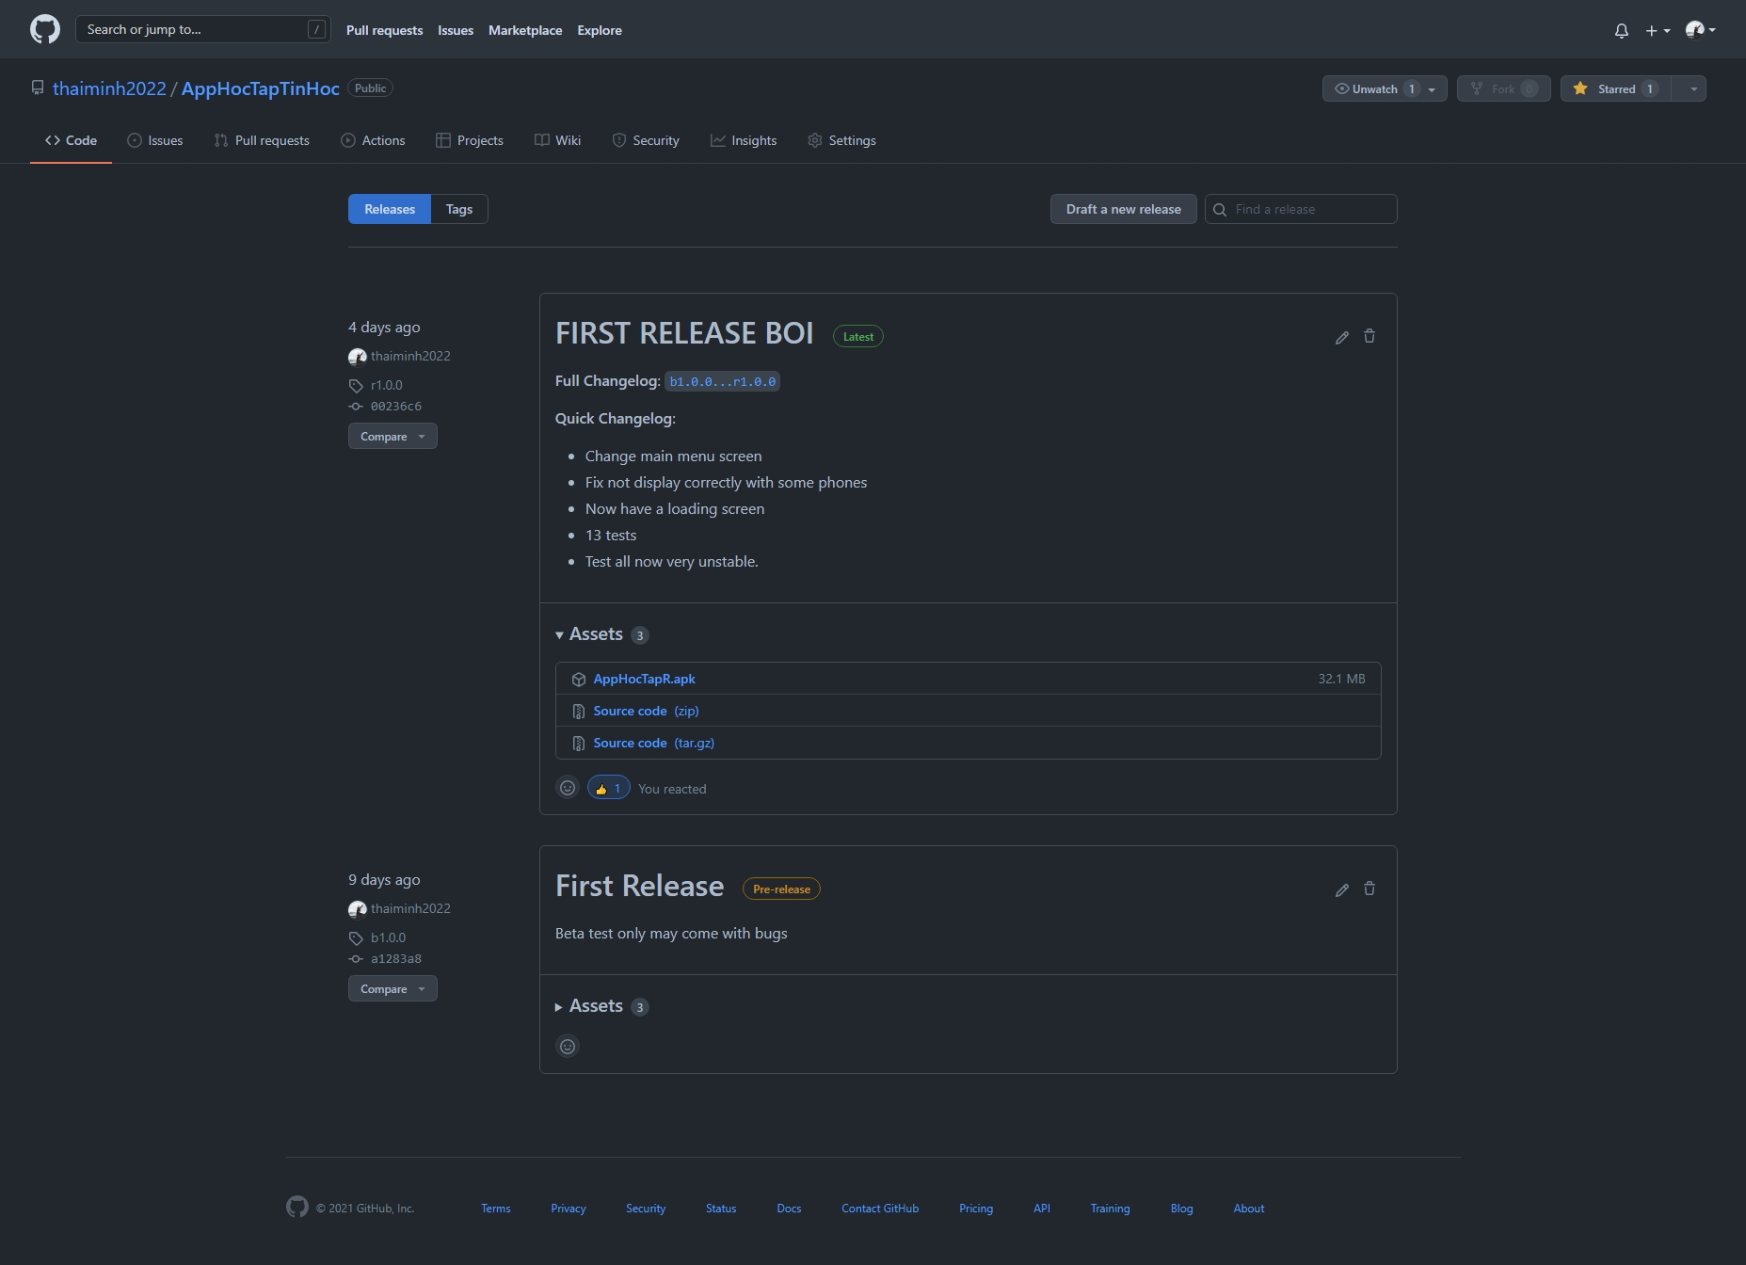Click the Fork button
This screenshot has width=1746, height=1265.
[x=1503, y=89]
